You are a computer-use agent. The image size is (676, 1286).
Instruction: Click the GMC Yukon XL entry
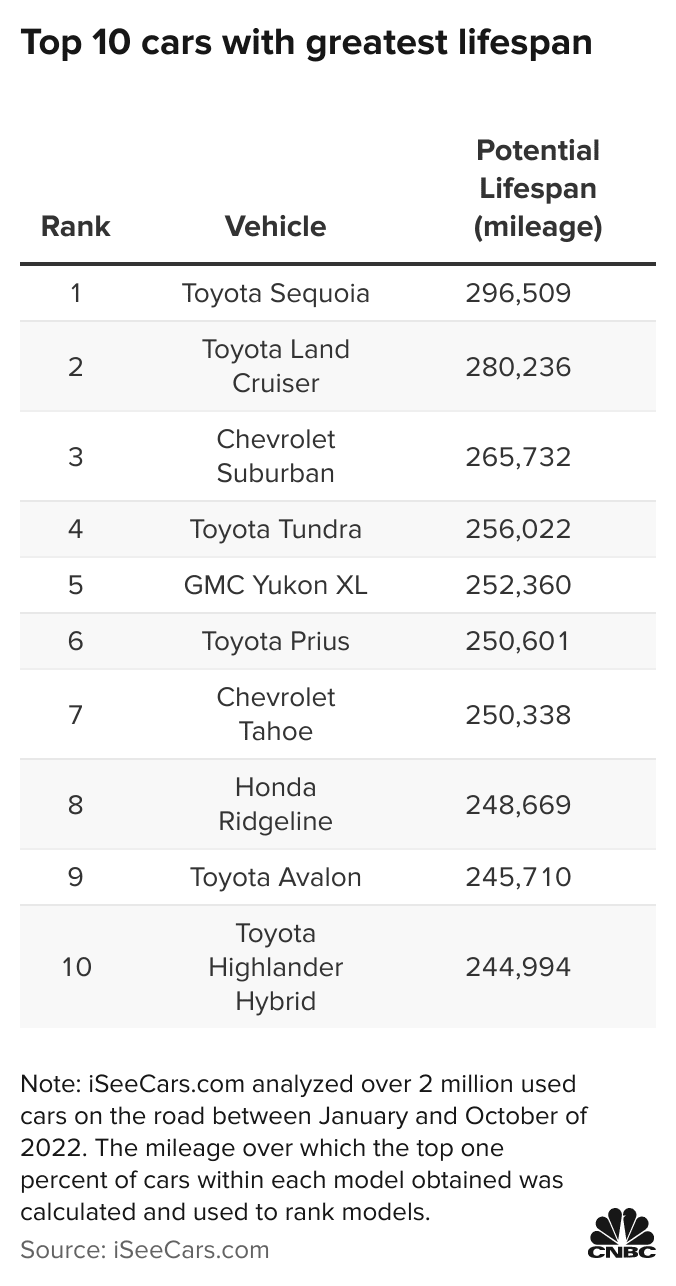pyautogui.click(x=275, y=585)
